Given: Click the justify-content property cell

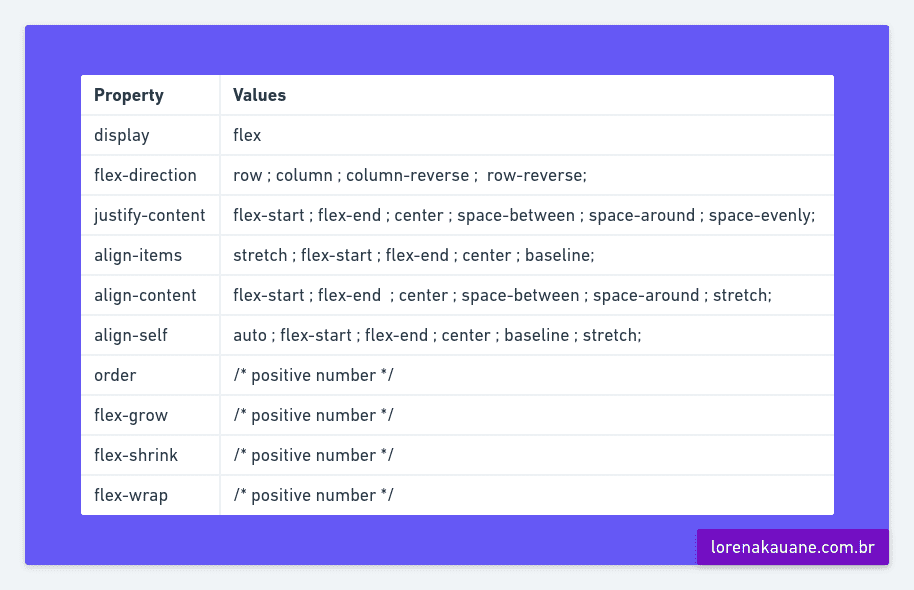Looking at the screenshot, I should 149,215.
